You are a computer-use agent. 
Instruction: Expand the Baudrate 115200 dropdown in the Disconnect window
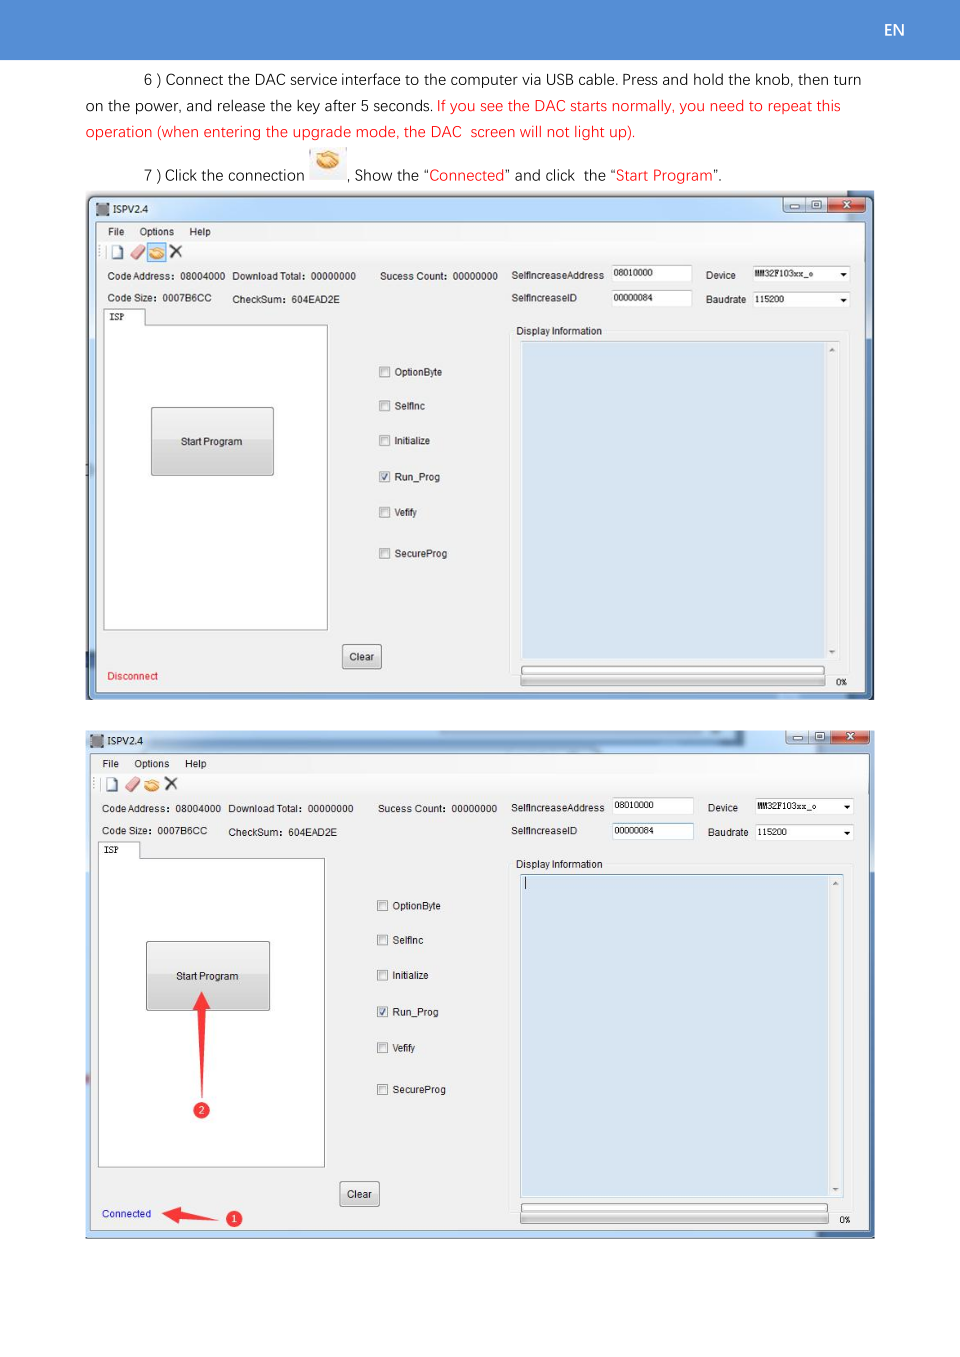tap(843, 300)
